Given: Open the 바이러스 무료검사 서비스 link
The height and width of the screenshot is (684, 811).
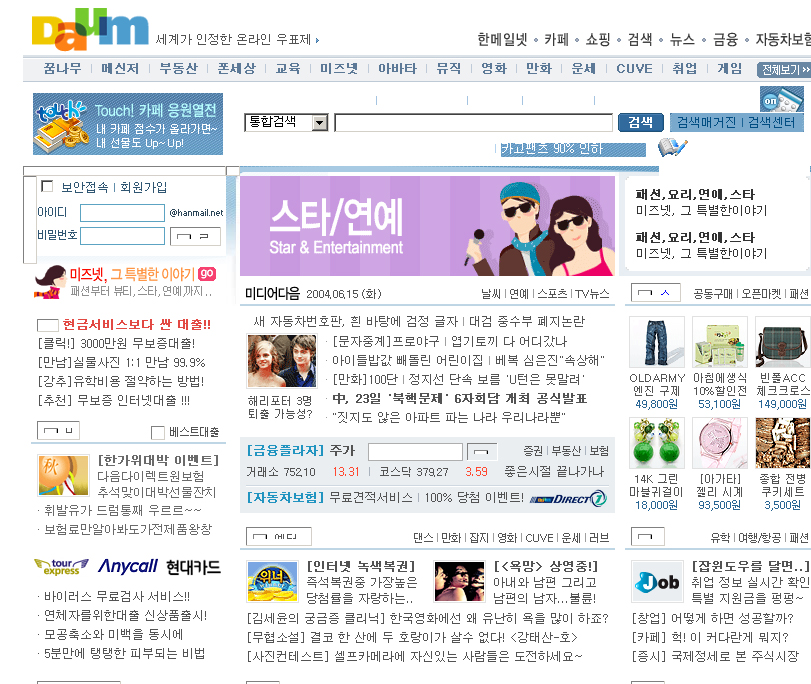Looking at the screenshot, I should tap(117, 597).
